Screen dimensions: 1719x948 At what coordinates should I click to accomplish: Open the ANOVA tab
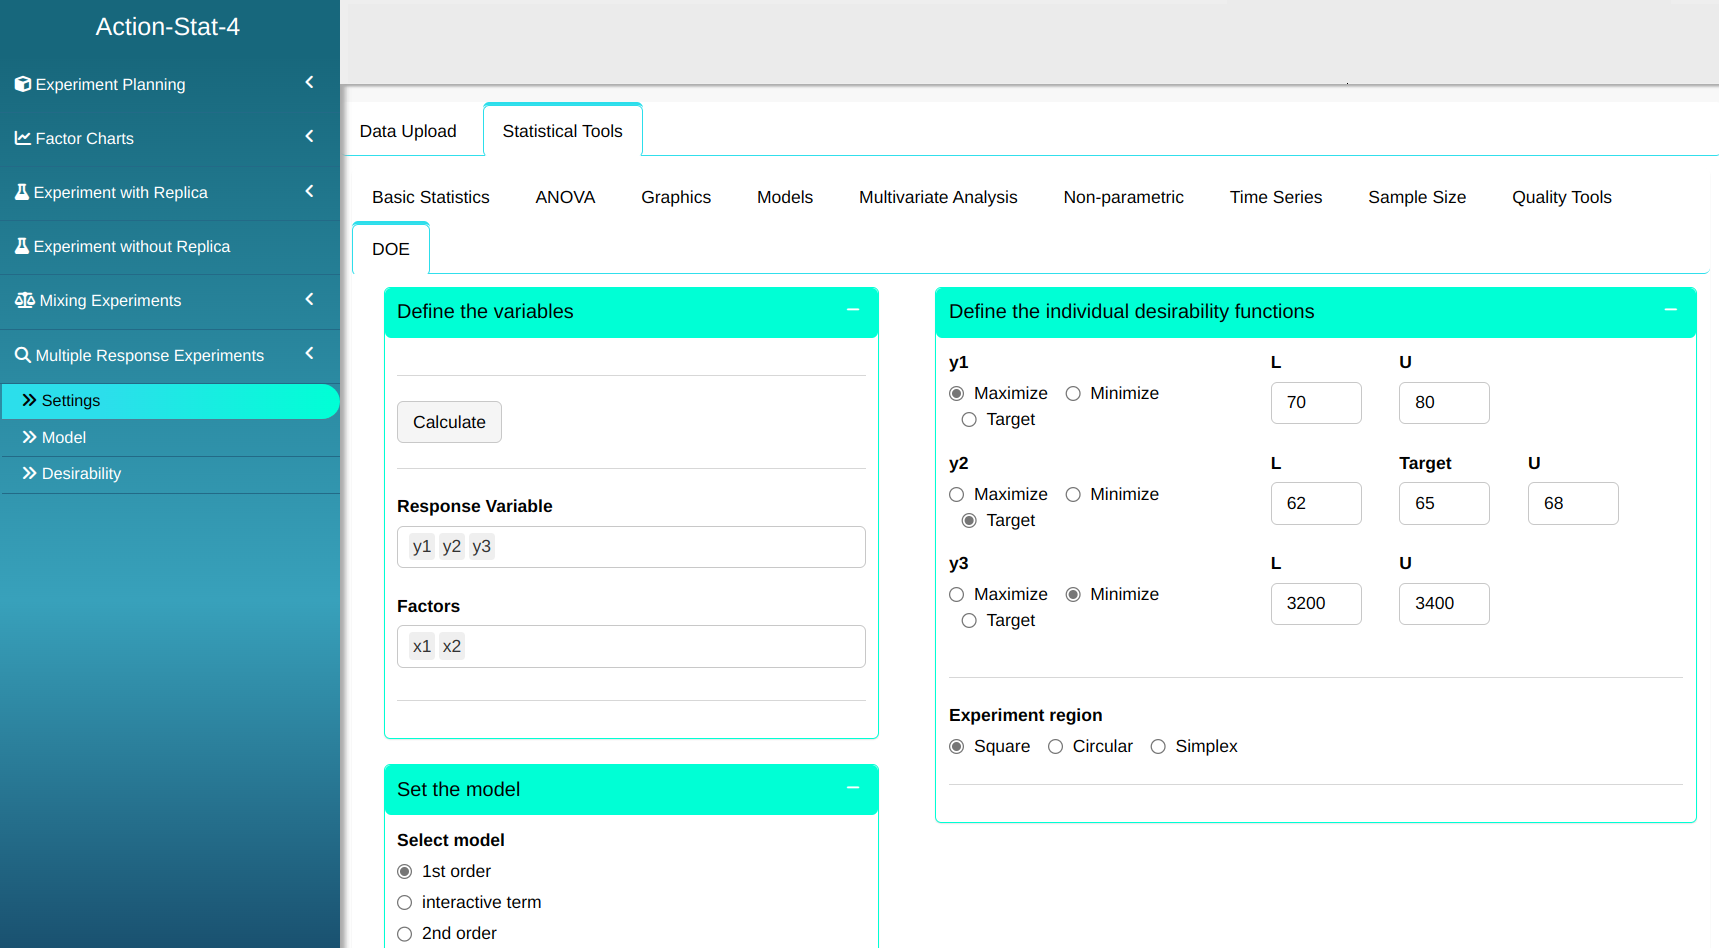coord(565,197)
